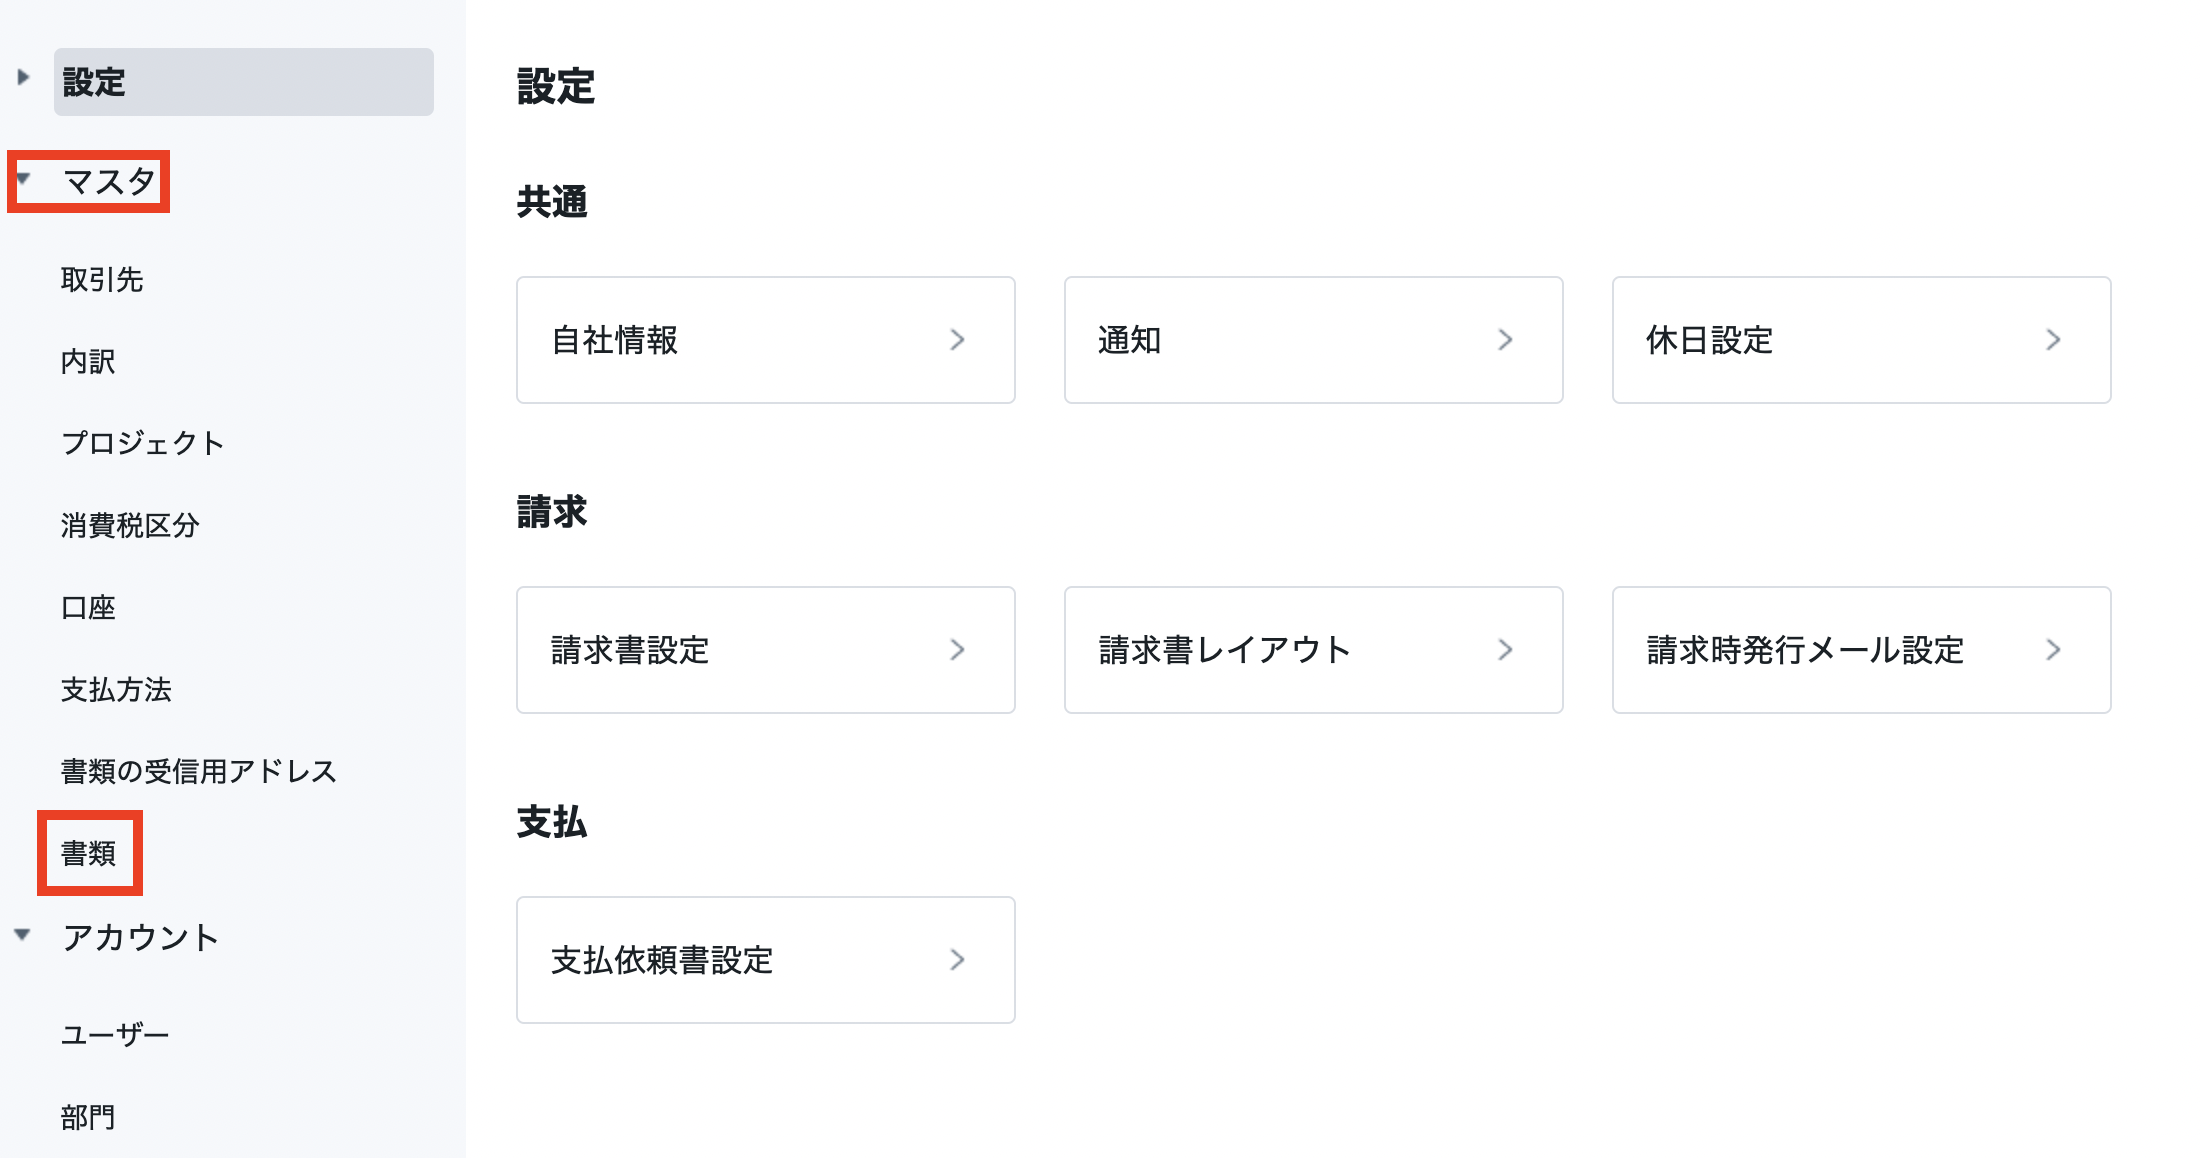This screenshot has width=2200, height=1158.
Task: Open 消費税区分 master item
Action: [130, 526]
